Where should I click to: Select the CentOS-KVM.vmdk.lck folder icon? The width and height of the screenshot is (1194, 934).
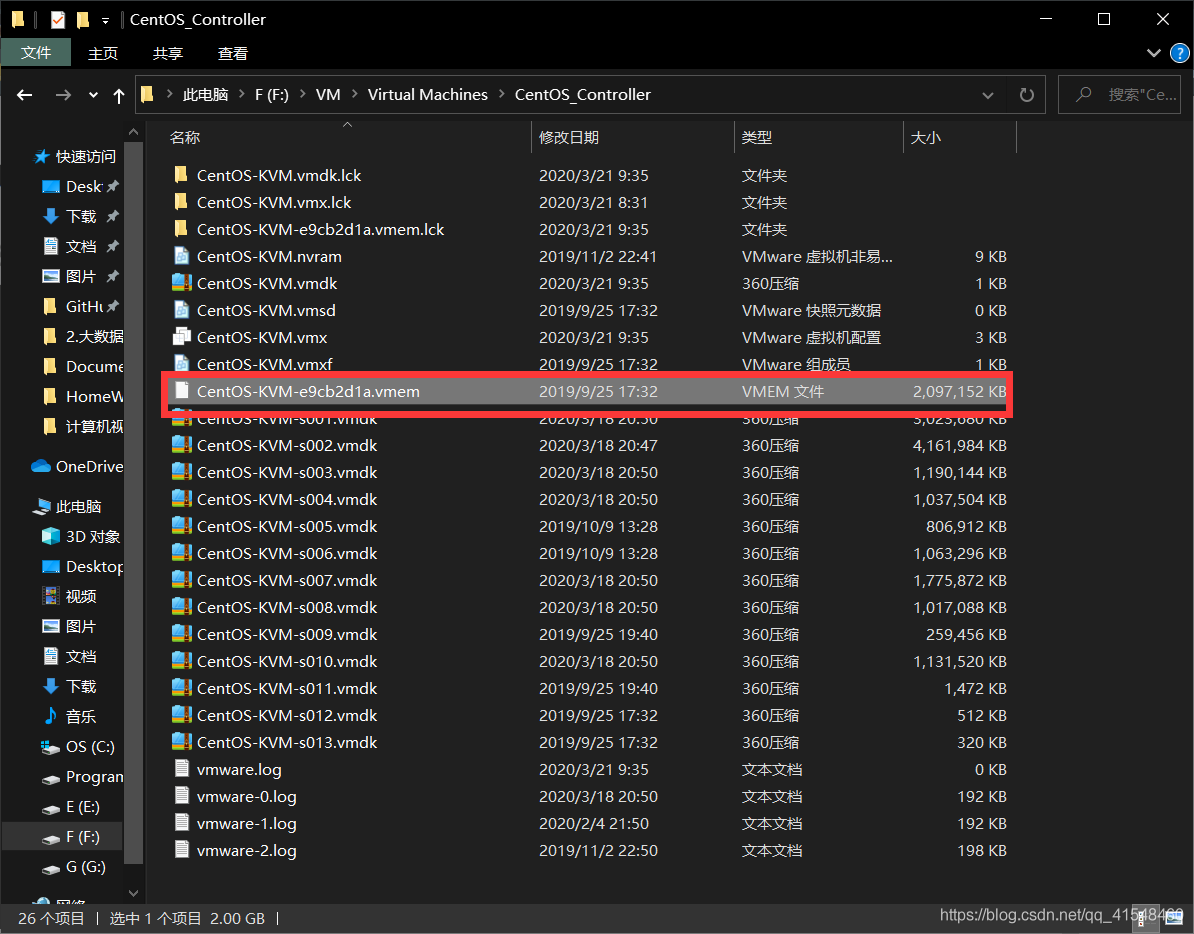(x=181, y=175)
